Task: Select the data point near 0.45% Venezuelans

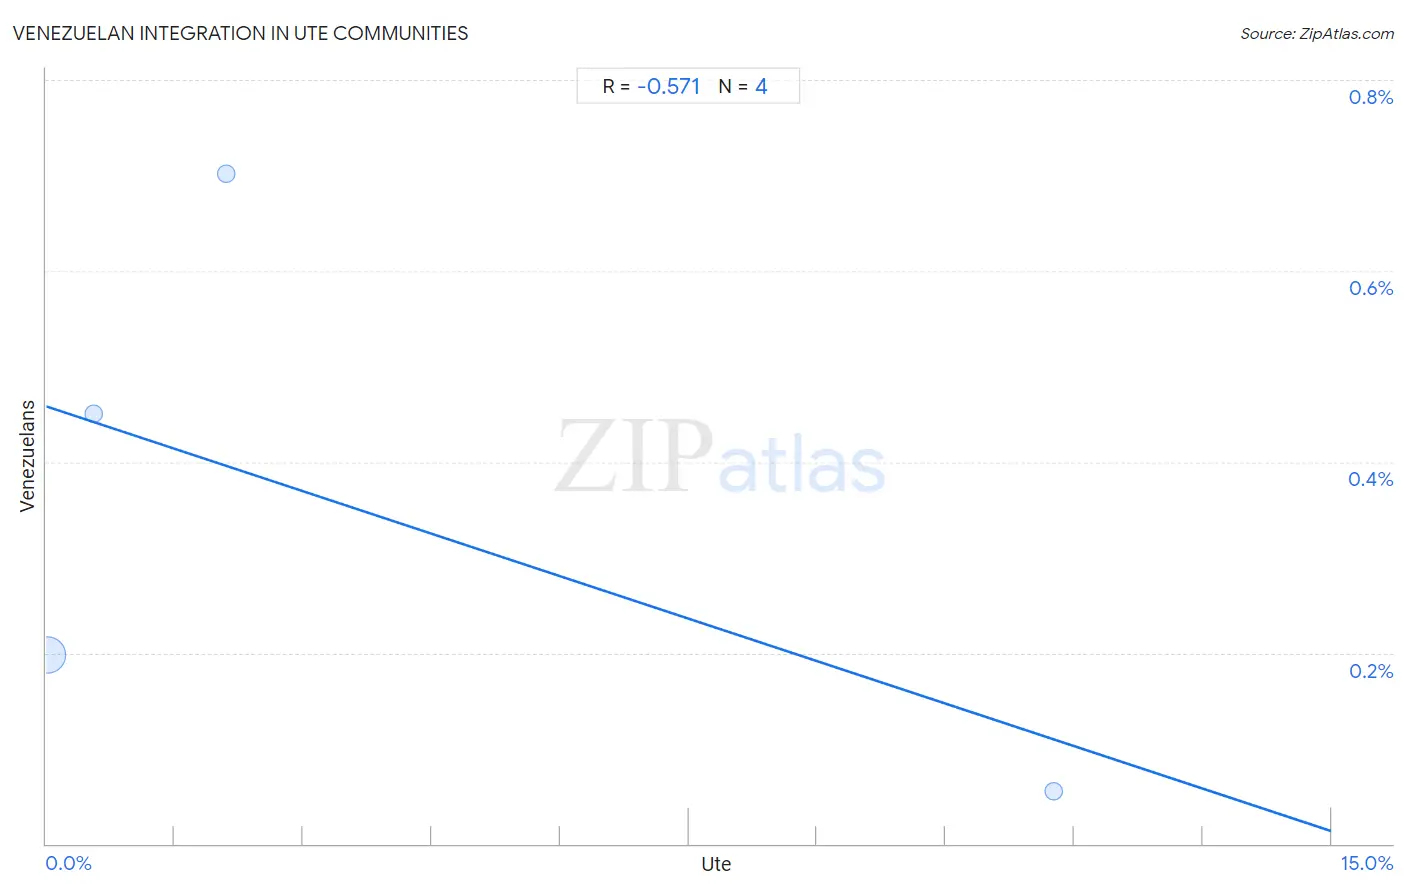Action: click(93, 414)
